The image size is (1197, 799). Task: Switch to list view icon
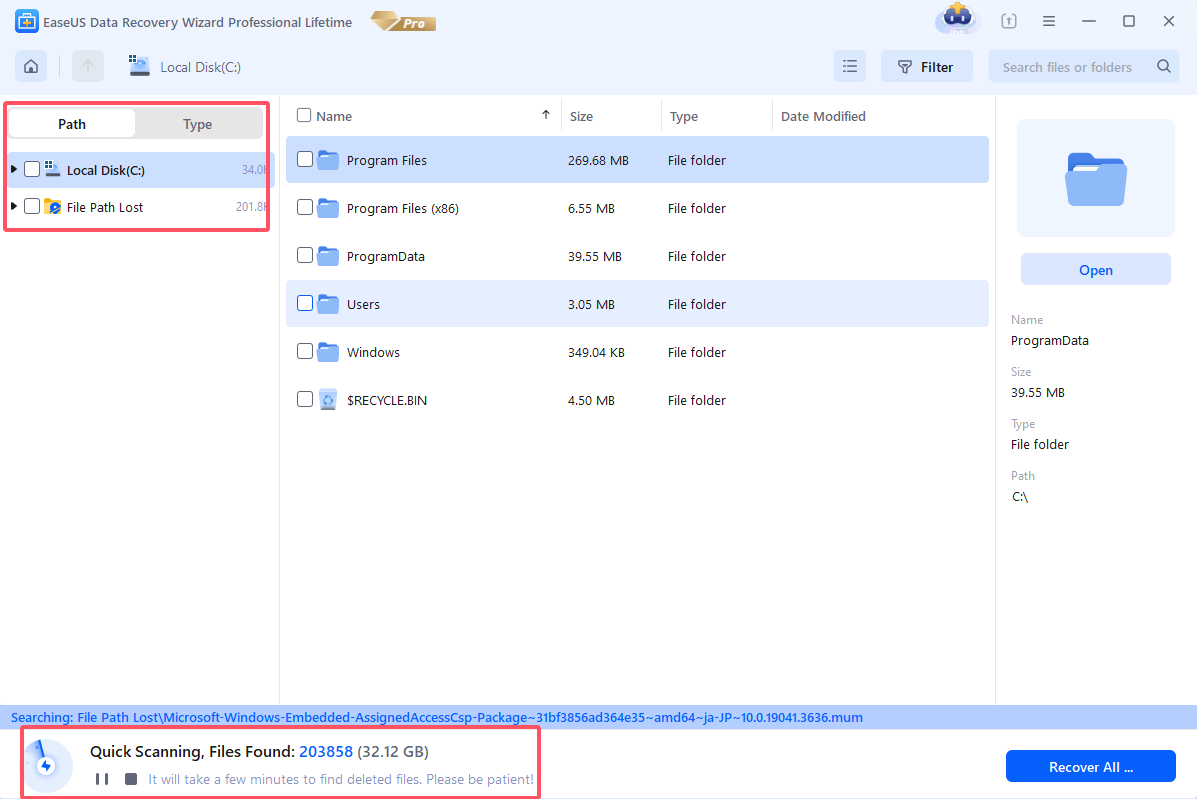(850, 66)
